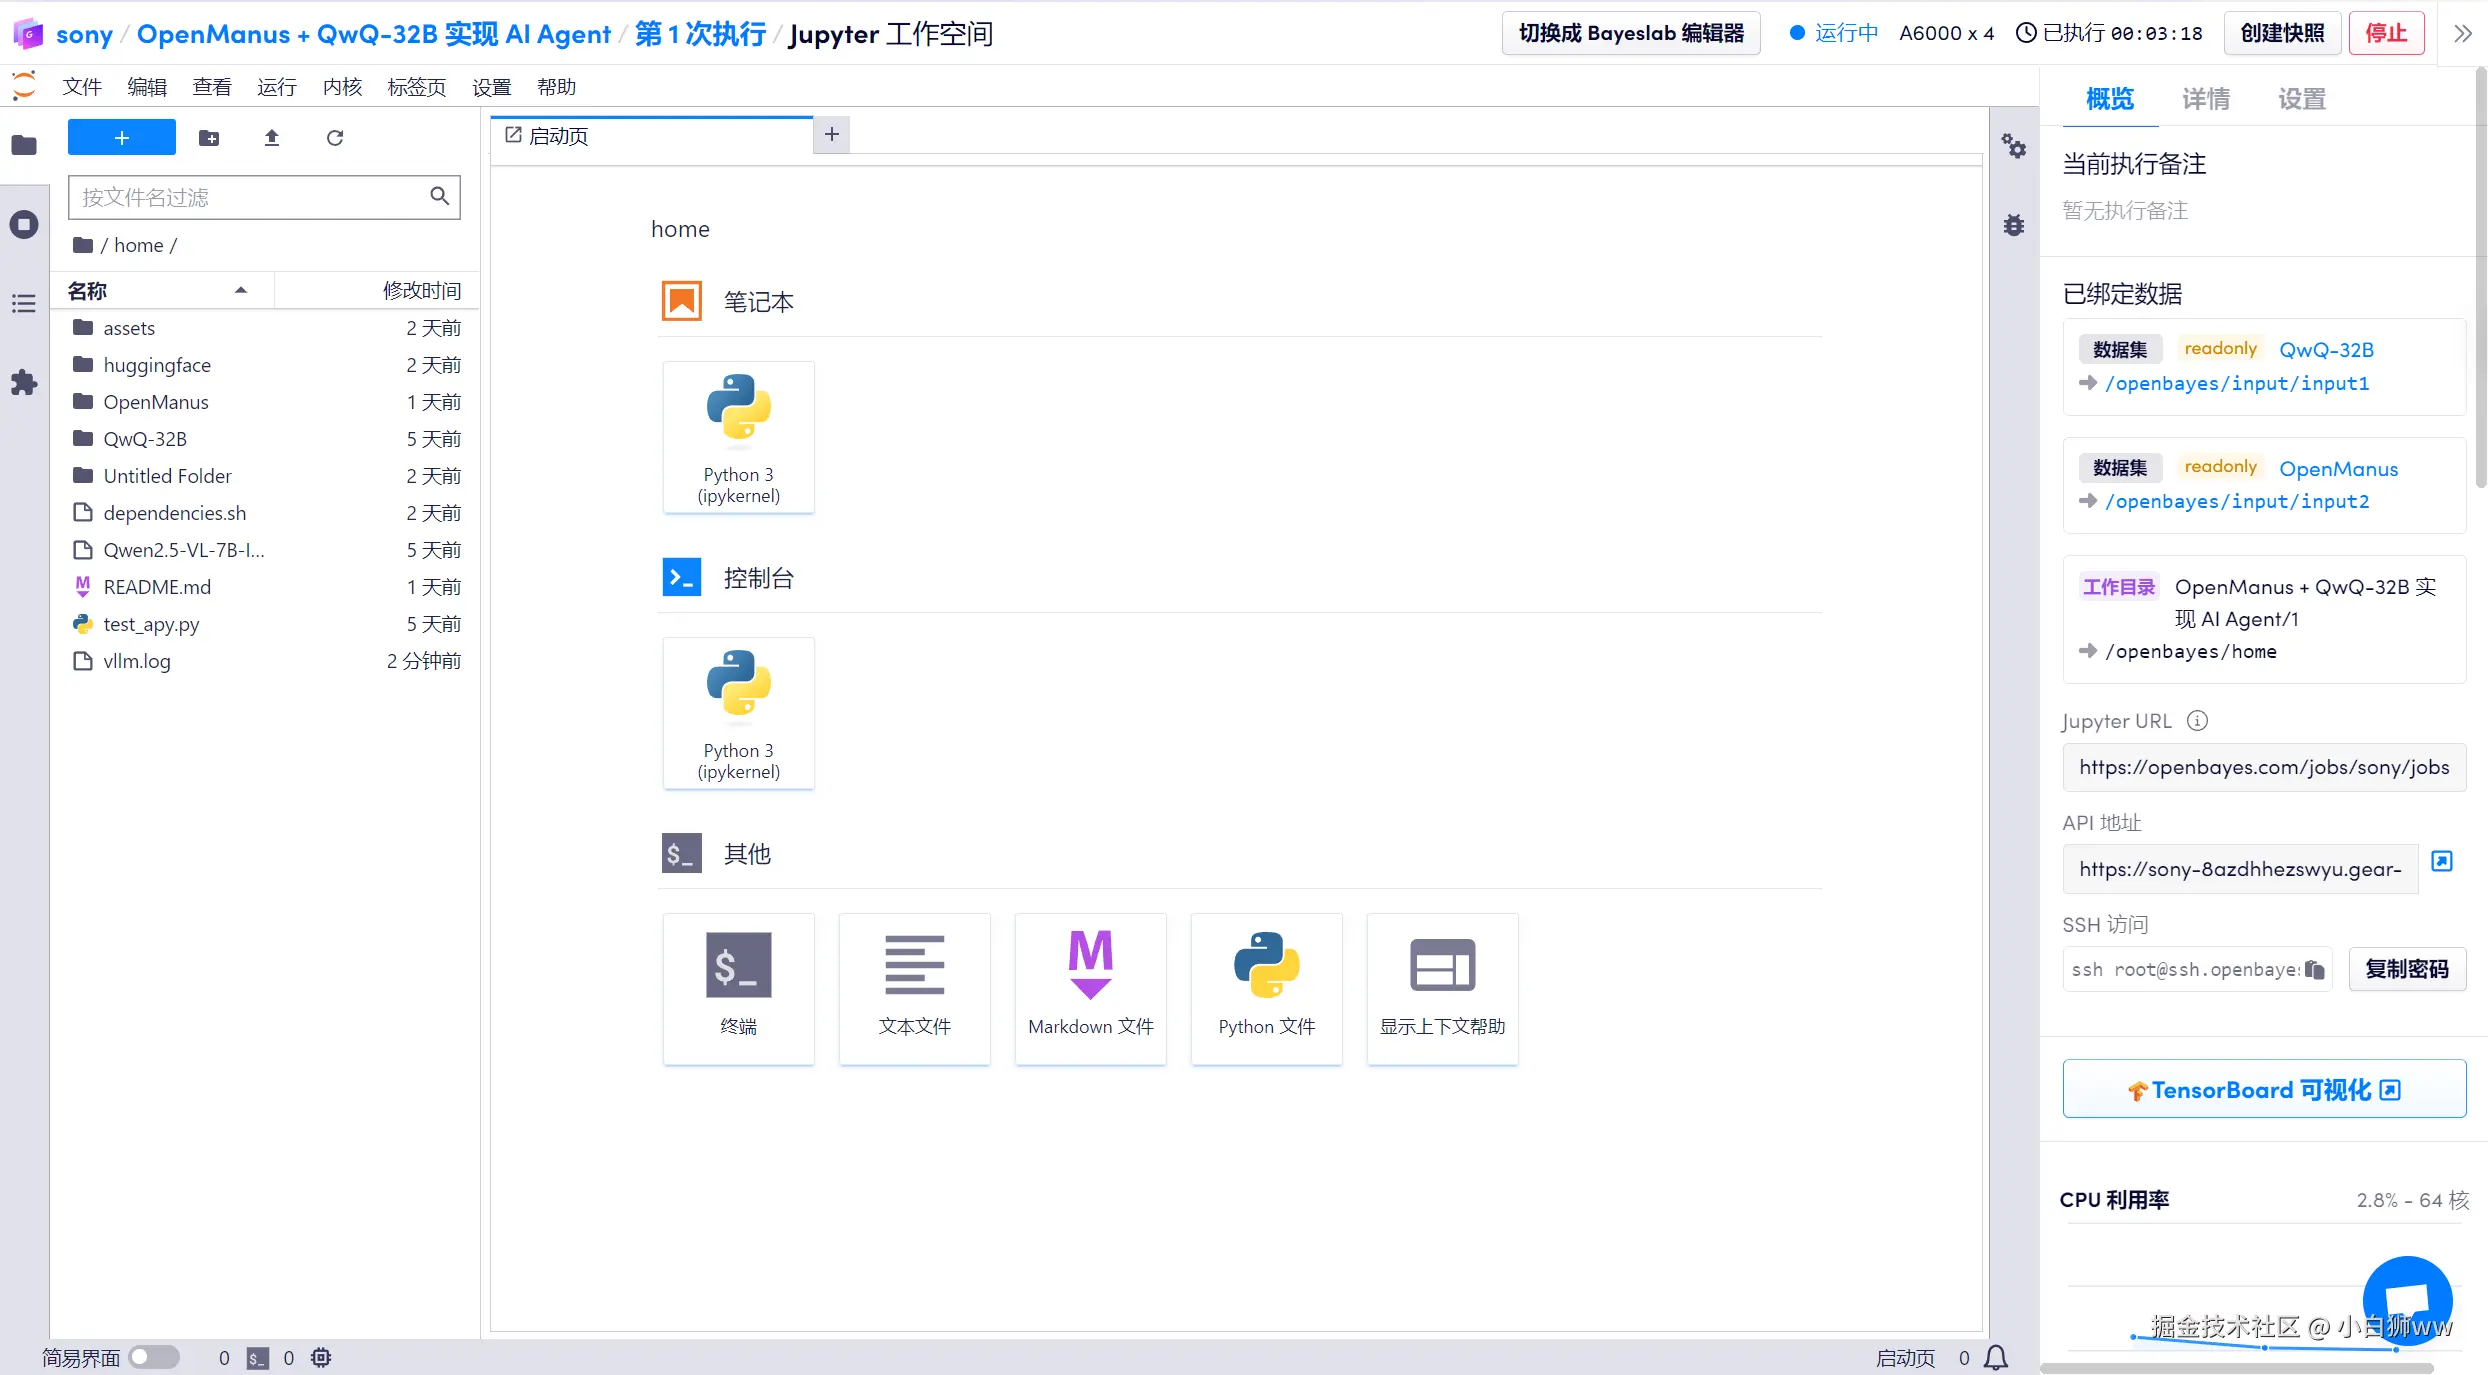
Task: Click the 创建快照 button
Action: [2282, 33]
